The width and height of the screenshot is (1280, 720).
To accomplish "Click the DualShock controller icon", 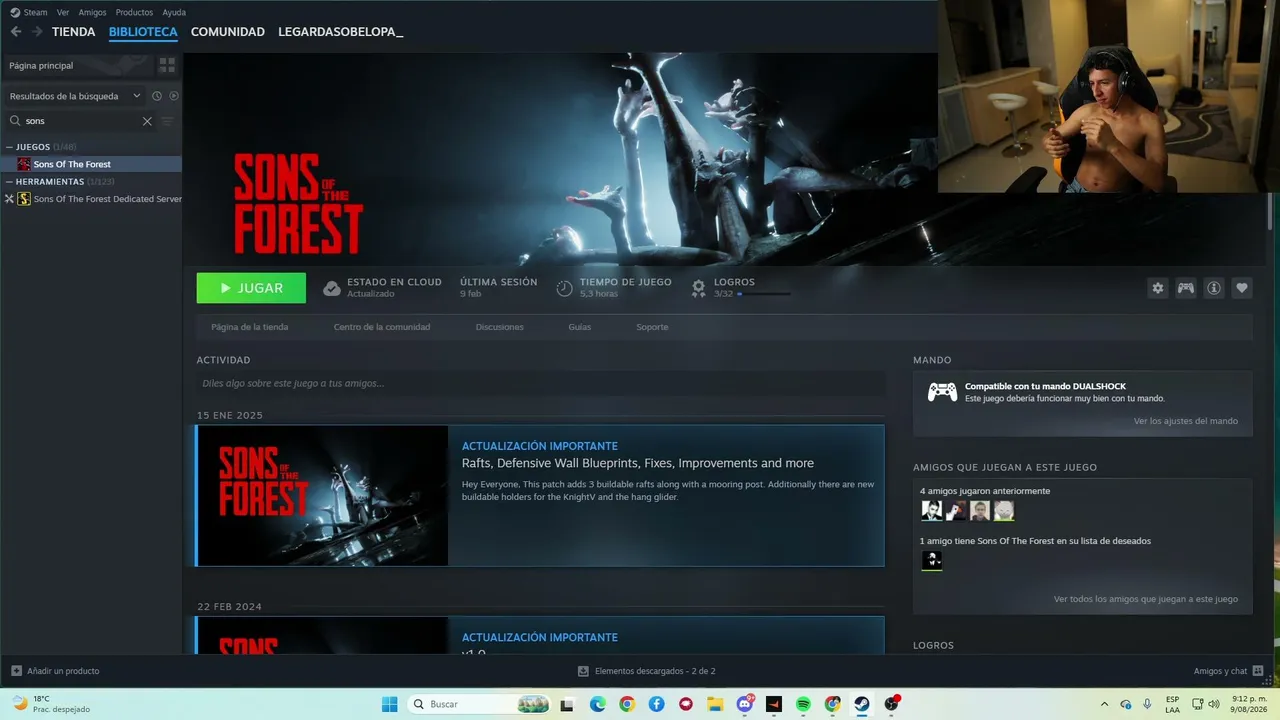I will point(942,392).
